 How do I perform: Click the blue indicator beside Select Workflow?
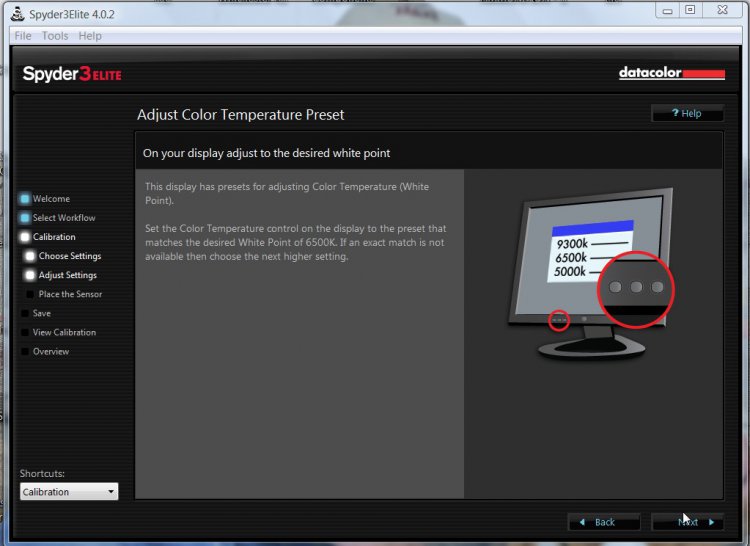pos(24,218)
